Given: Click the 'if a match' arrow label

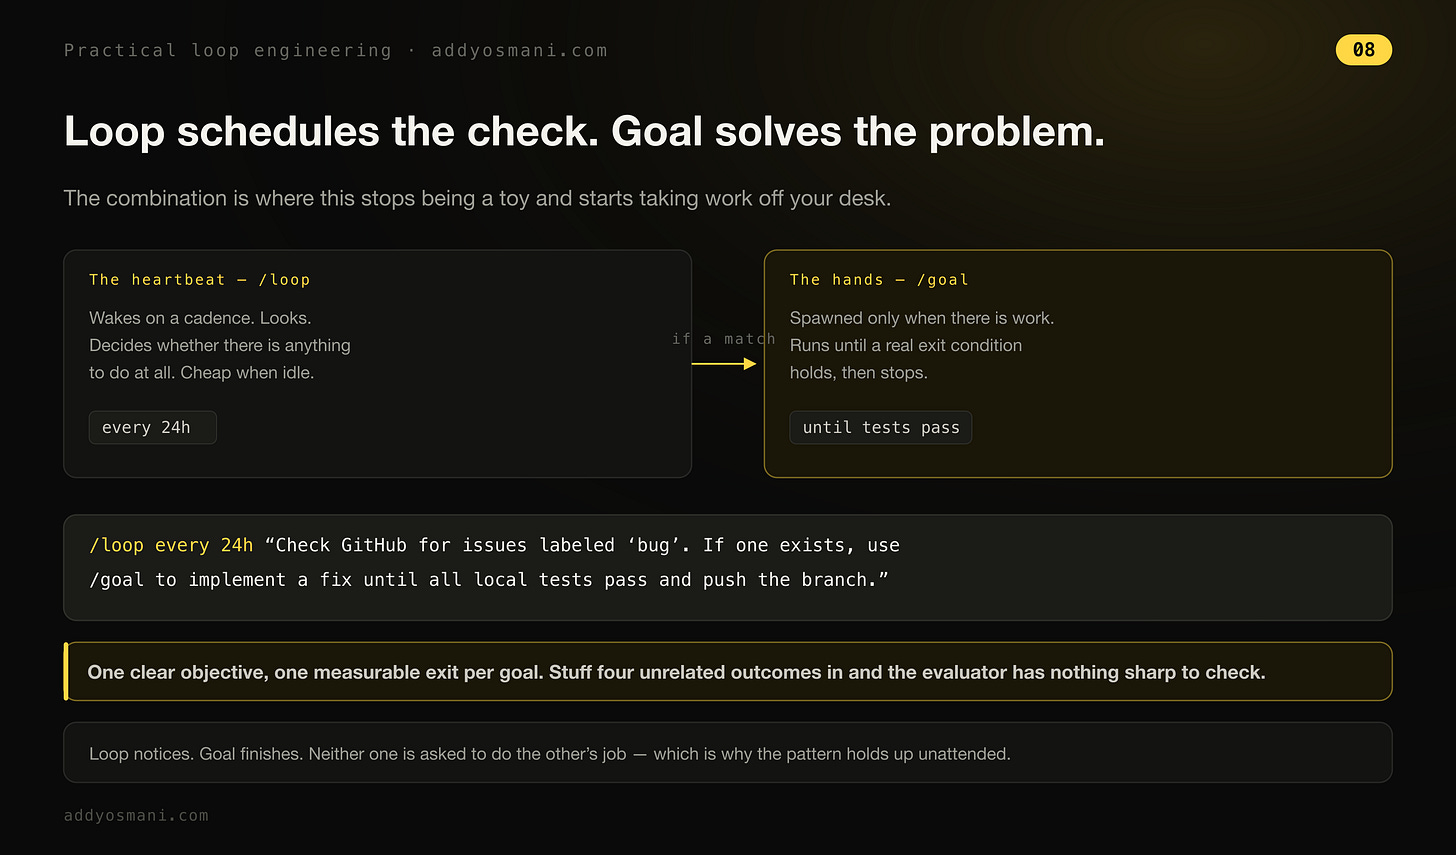Looking at the screenshot, I should tap(724, 339).
